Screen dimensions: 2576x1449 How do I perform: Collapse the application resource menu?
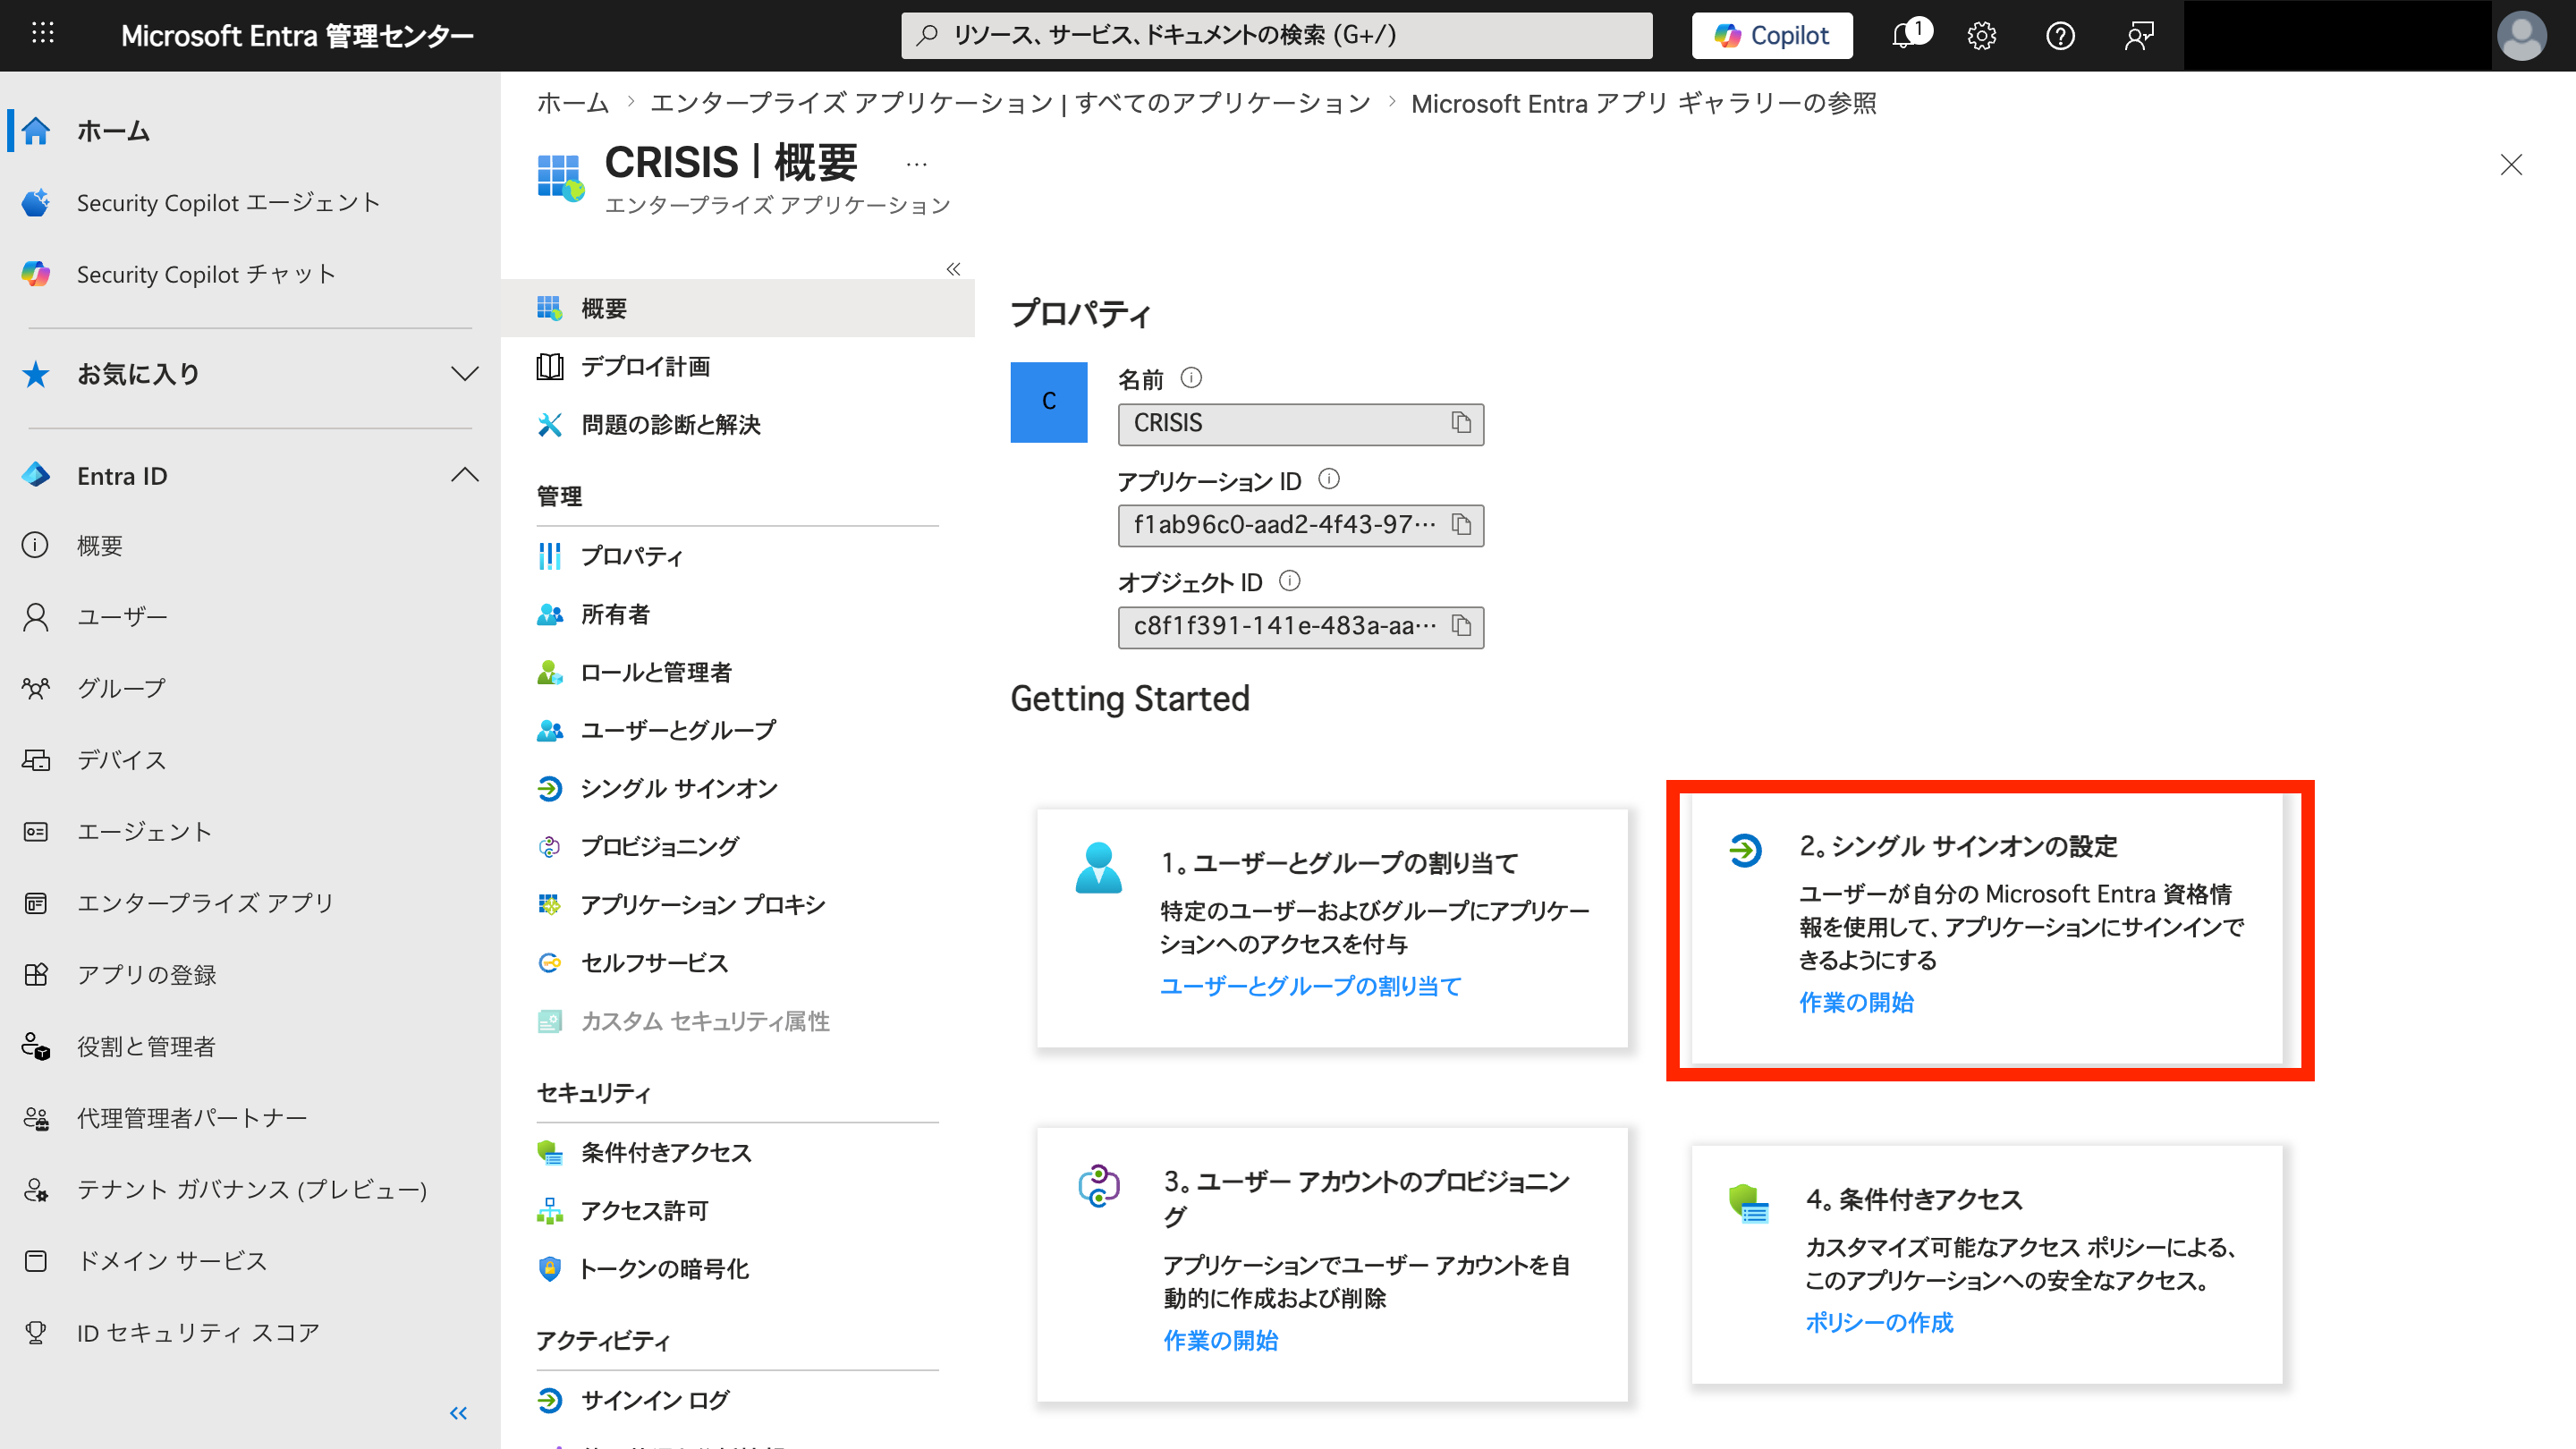point(953,269)
